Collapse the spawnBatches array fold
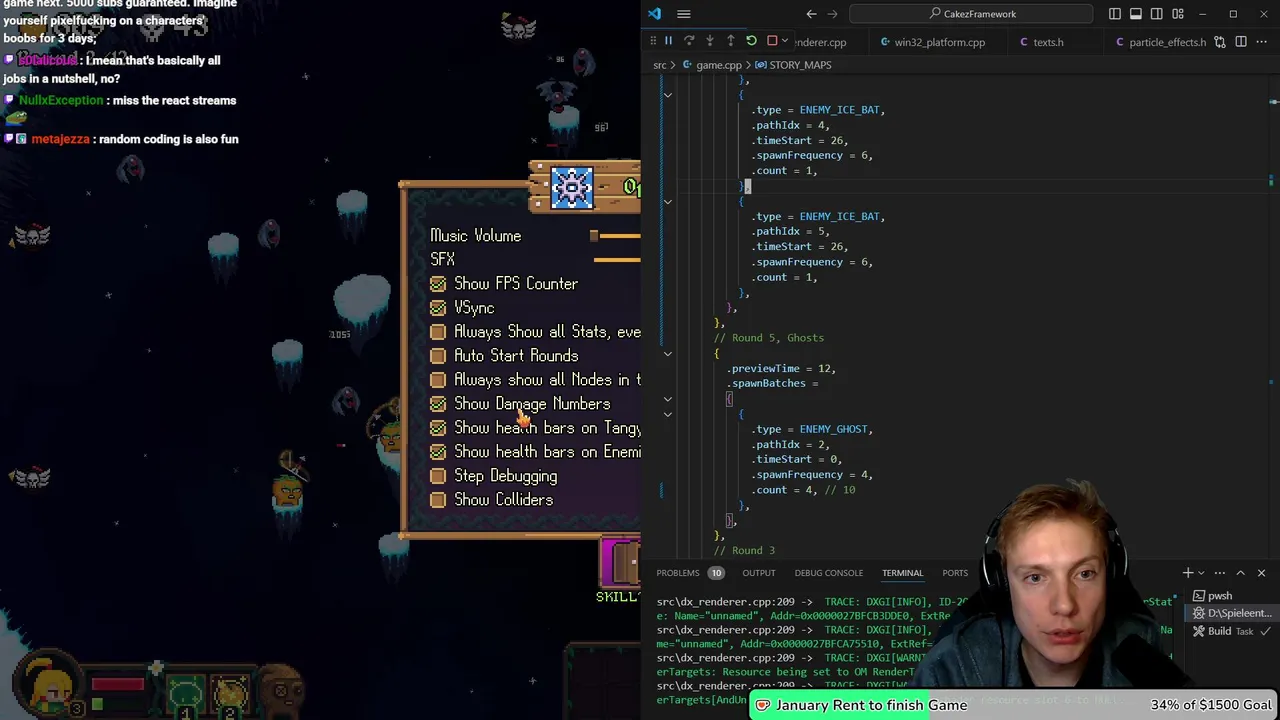Screen dimensions: 1280x720 (668, 399)
